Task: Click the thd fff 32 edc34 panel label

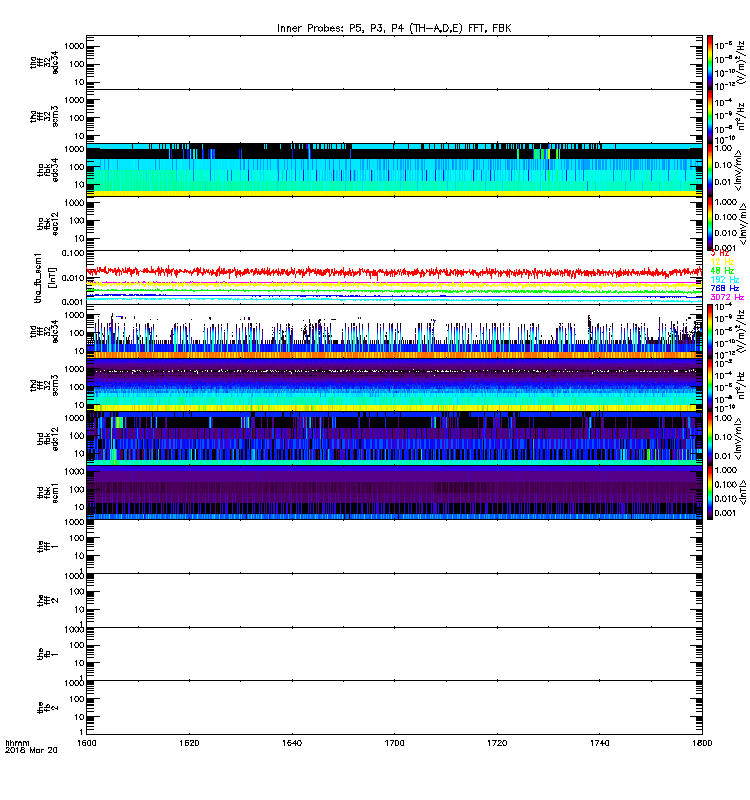Action: [44, 332]
